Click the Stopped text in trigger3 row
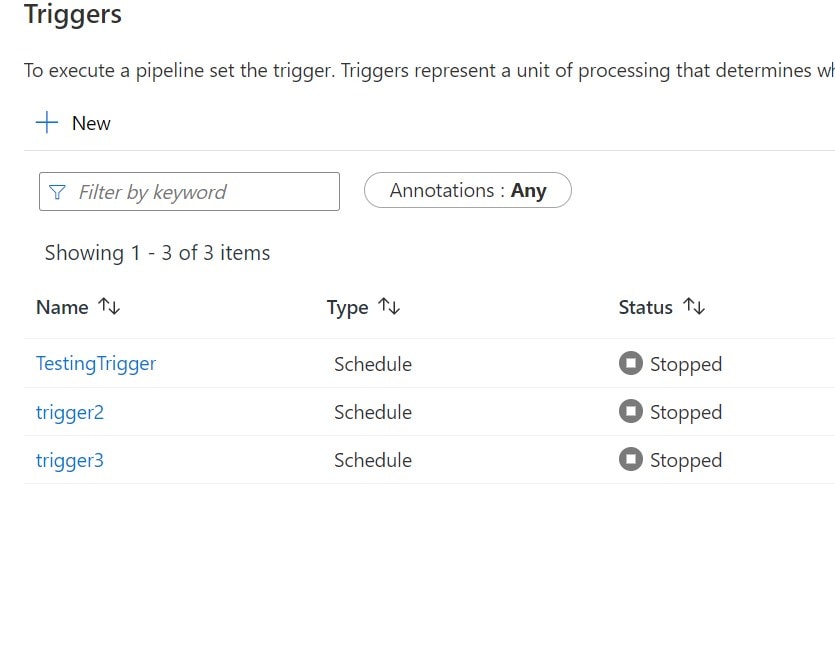The height and width of the screenshot is (652, 835). (x=686, y=460)
